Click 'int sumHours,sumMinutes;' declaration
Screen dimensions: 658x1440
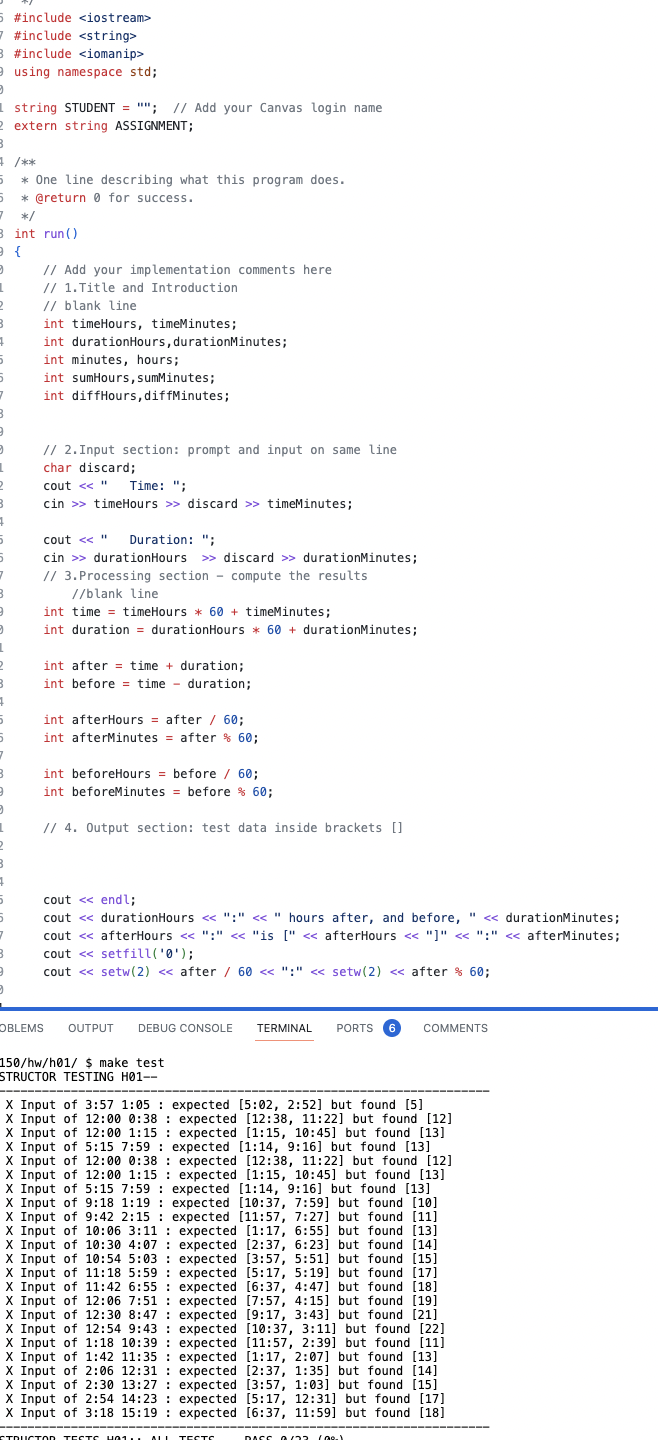point(129,378)
